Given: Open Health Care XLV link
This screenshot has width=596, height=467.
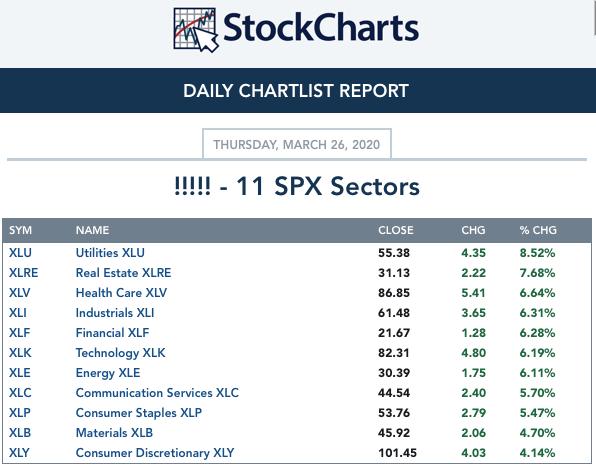Looking at the screenshot, I should tap(121, 293).
